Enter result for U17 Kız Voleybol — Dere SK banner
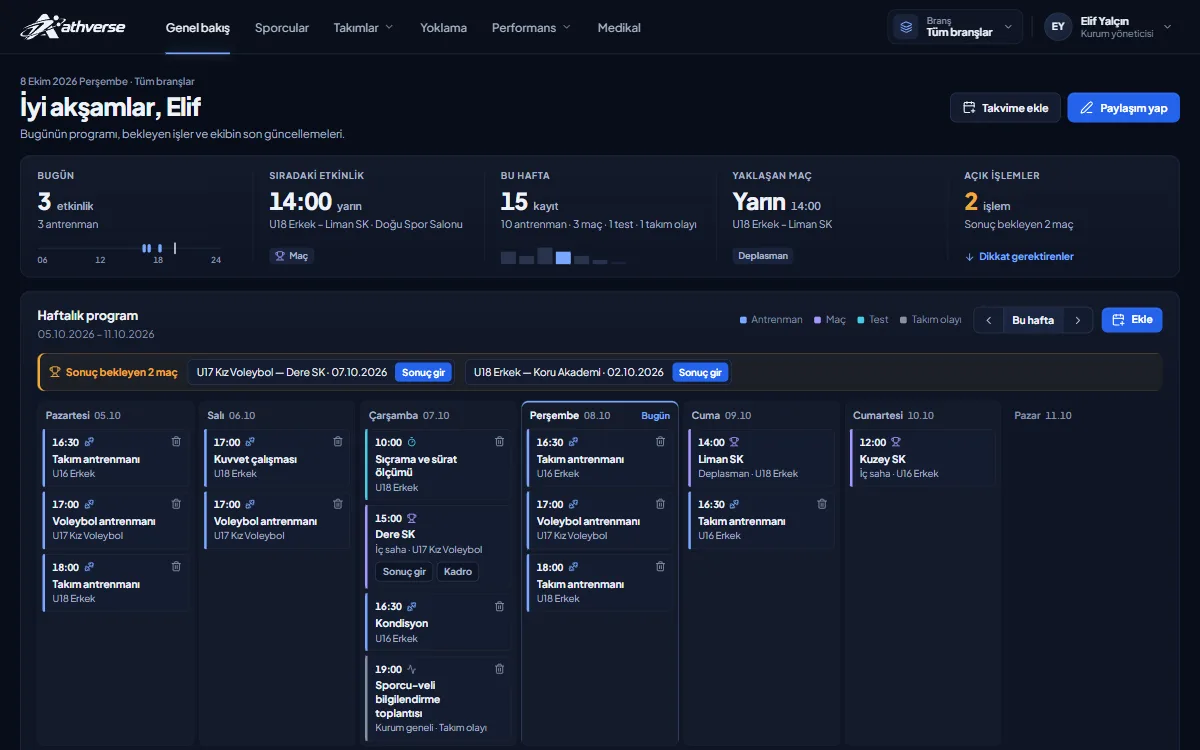This screenshot has width=1200, height=750. click(424, 372)
